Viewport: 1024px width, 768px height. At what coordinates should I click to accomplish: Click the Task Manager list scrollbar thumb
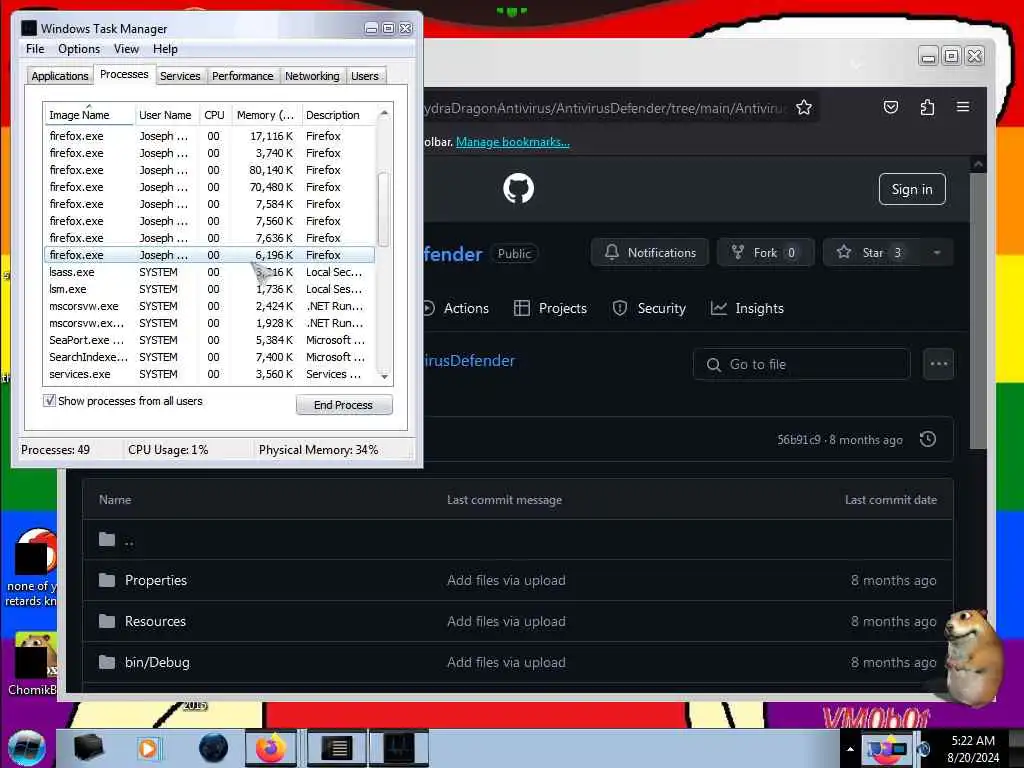point(383,209)
